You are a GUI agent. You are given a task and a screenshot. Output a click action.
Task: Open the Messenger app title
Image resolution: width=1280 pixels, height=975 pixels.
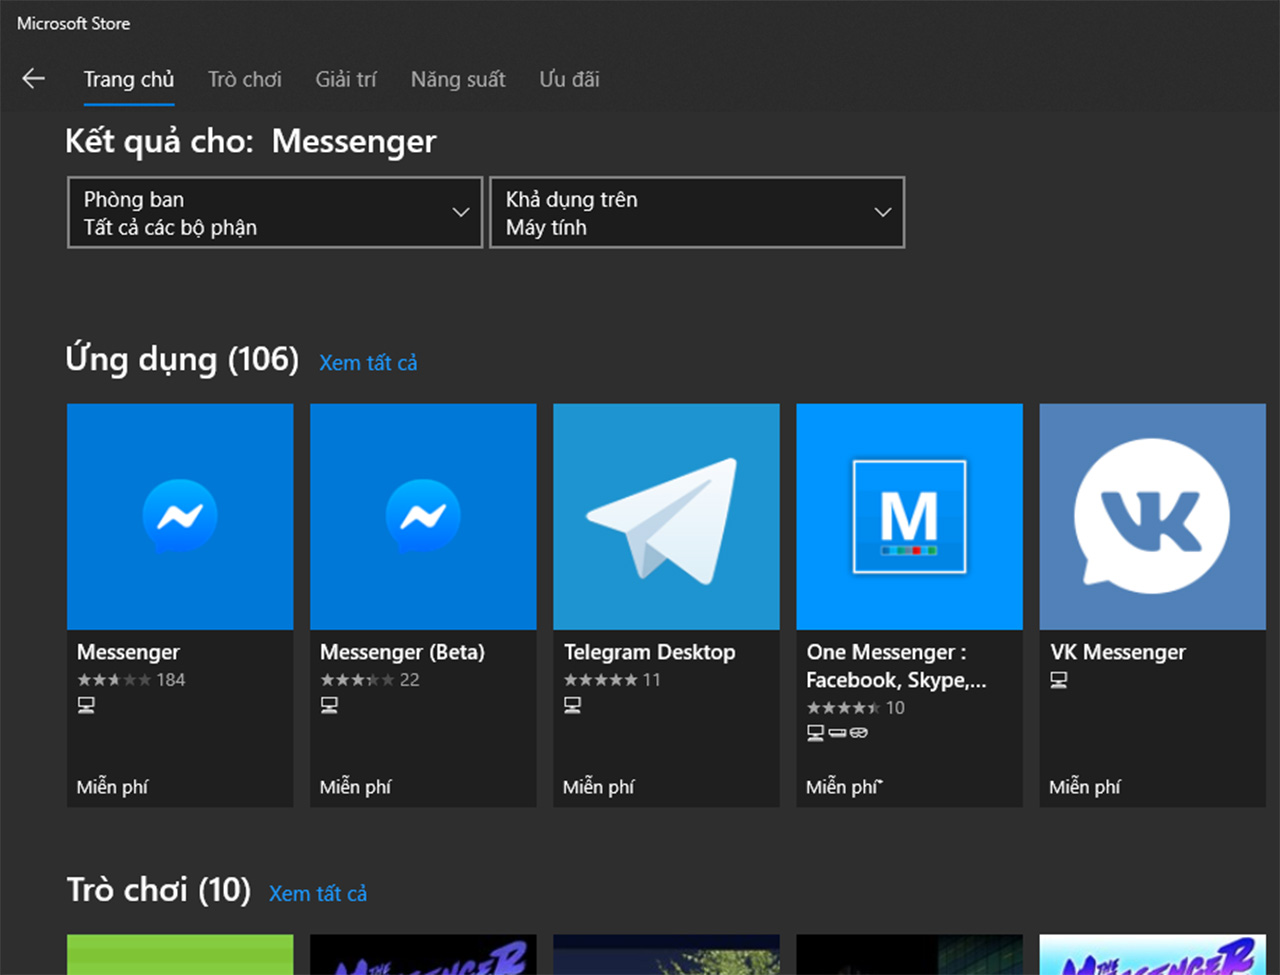coord(128,652)
